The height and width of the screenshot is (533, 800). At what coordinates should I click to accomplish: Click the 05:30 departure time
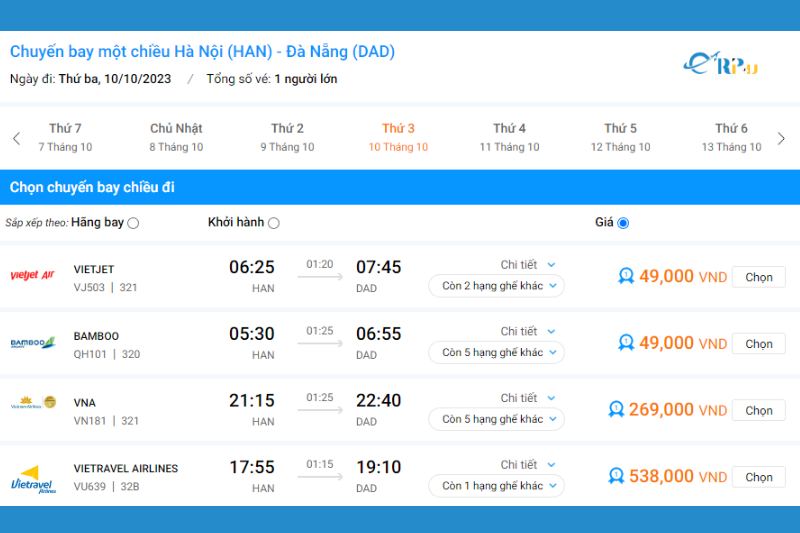[252, 334]
